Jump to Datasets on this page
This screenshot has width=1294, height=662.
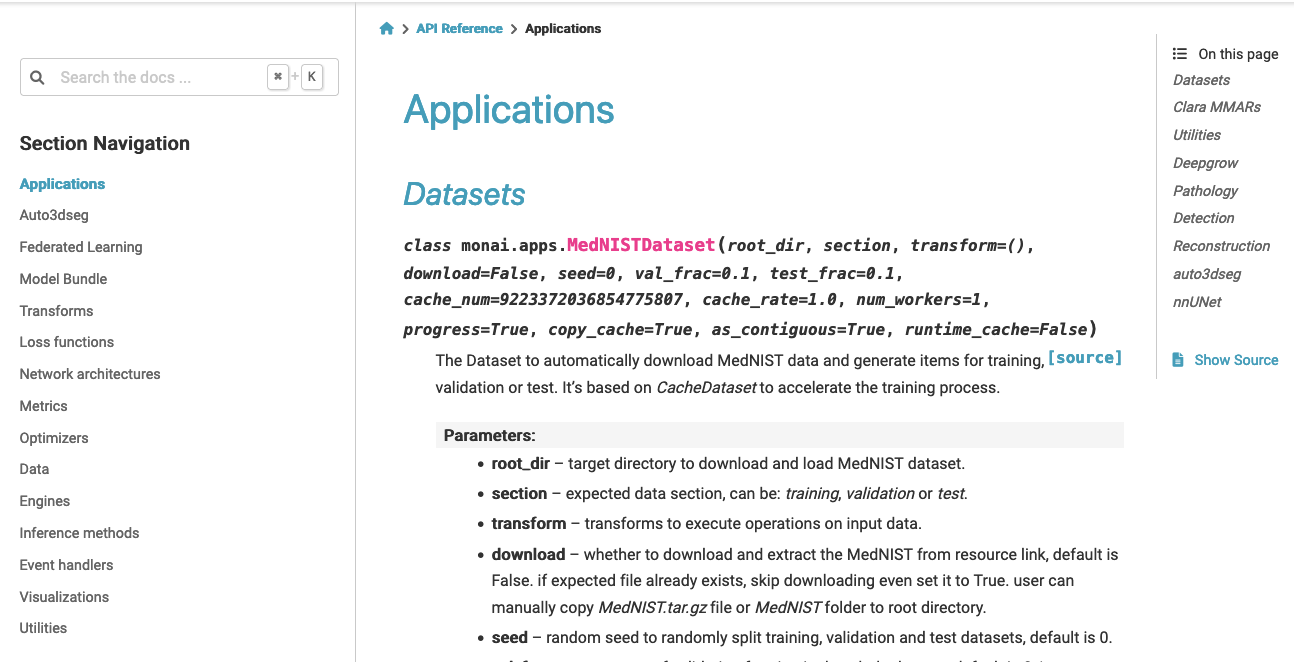[1200, 79]
